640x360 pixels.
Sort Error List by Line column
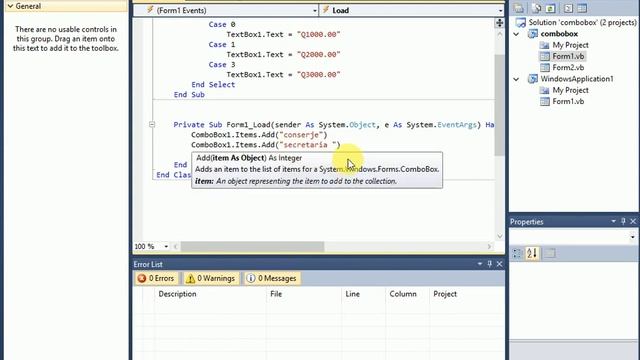[x=352, y=294]
